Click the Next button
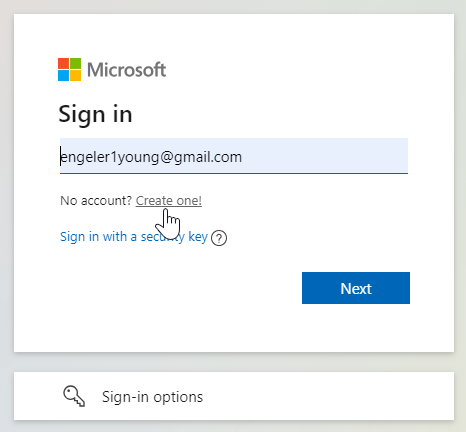This screenshot has height=432, width=466. [x=356, y=288]
